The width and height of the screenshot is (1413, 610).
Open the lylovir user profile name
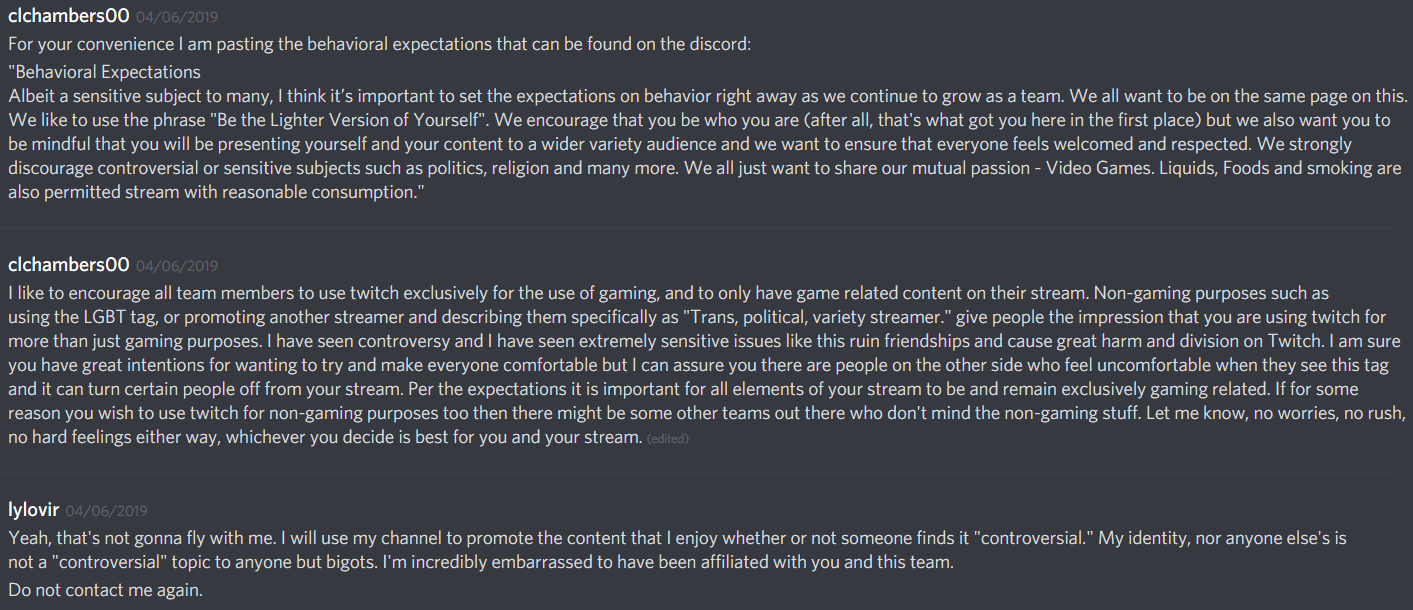pos(34,510)
